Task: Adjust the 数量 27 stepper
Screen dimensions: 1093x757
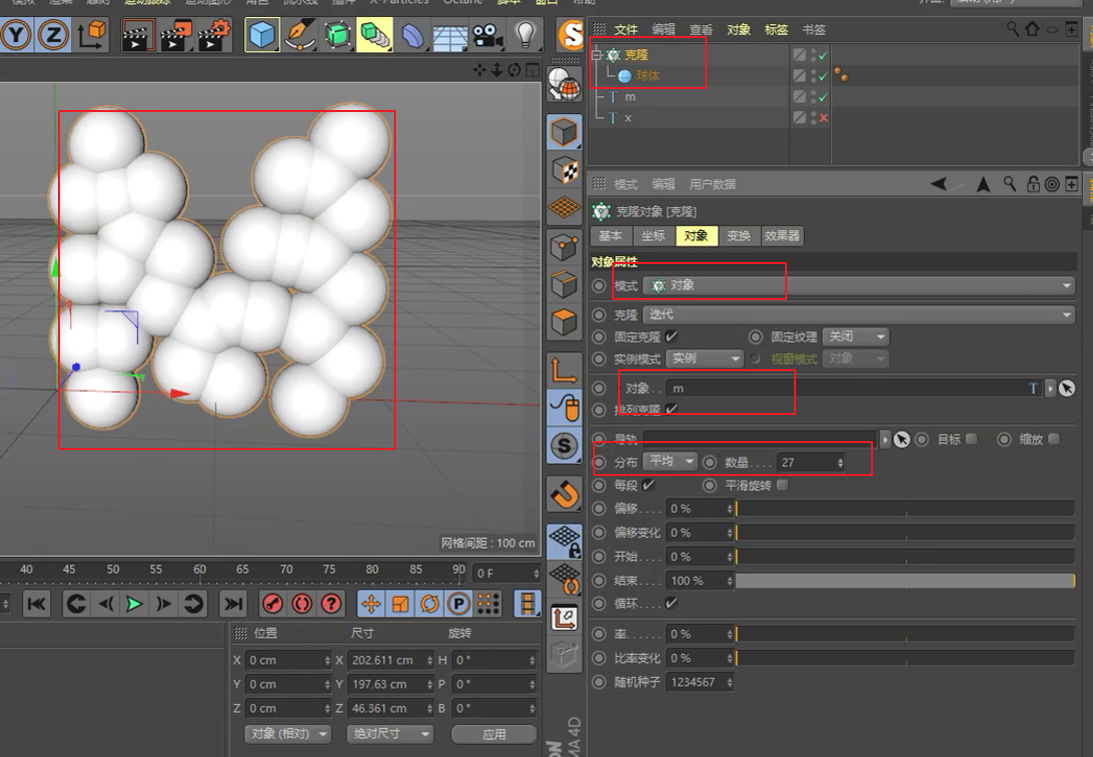Action: click(x=840, y=462)
